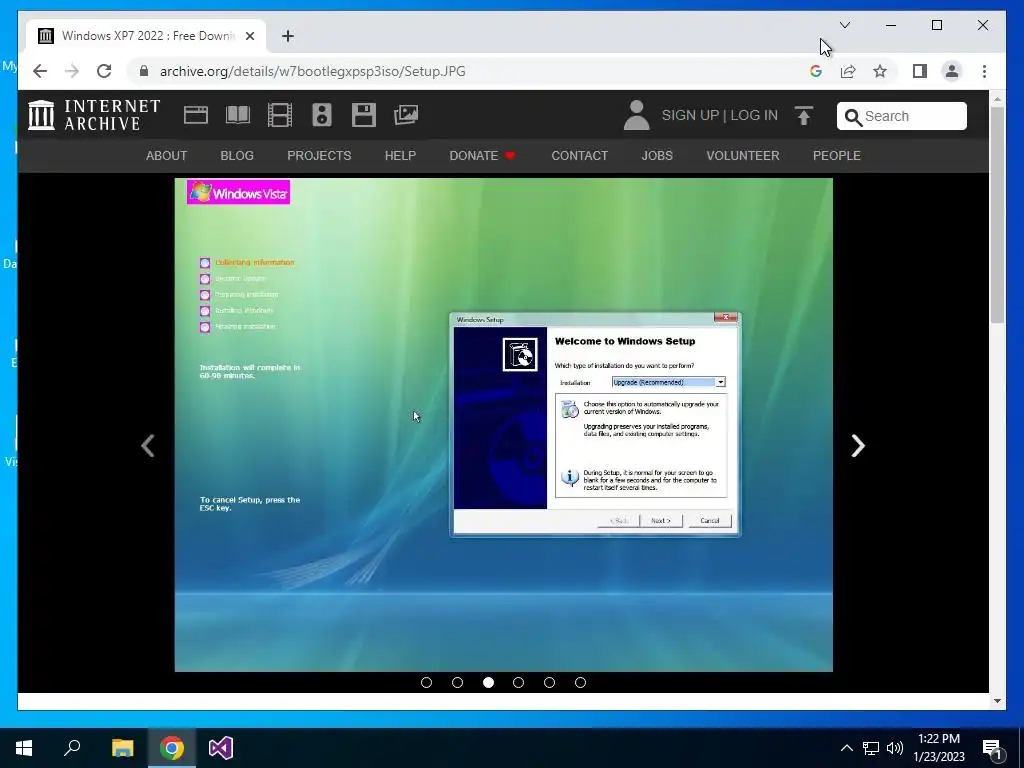The width and height of the screenshot is (1024, 768).
Task: Show next image in carousel
Action: click(x=858, y=446)
